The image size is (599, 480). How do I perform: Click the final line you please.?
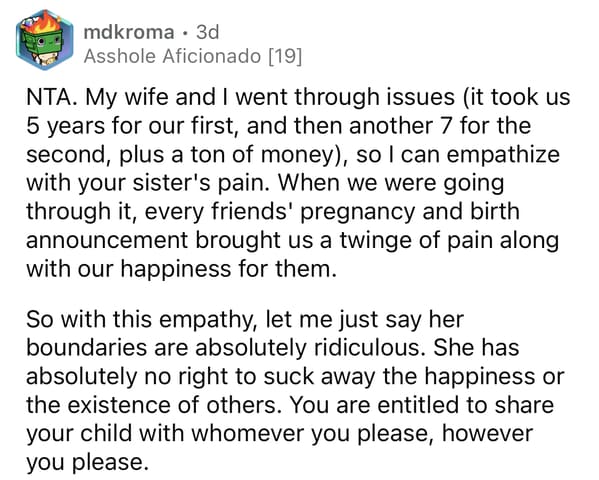coord(87,463)
